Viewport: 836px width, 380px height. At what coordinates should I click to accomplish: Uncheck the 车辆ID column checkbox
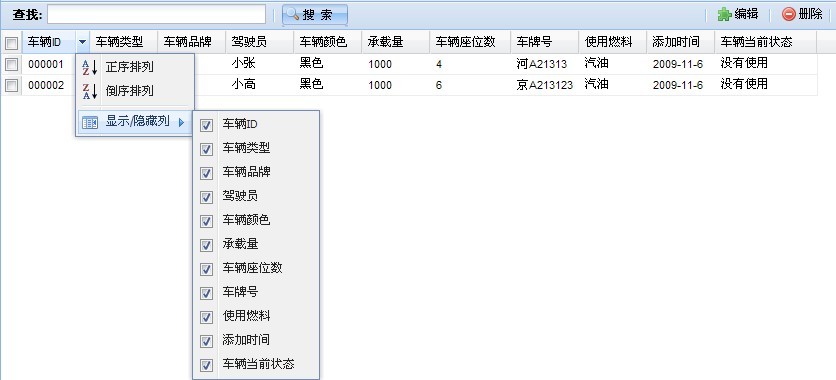tap(206, 125)
